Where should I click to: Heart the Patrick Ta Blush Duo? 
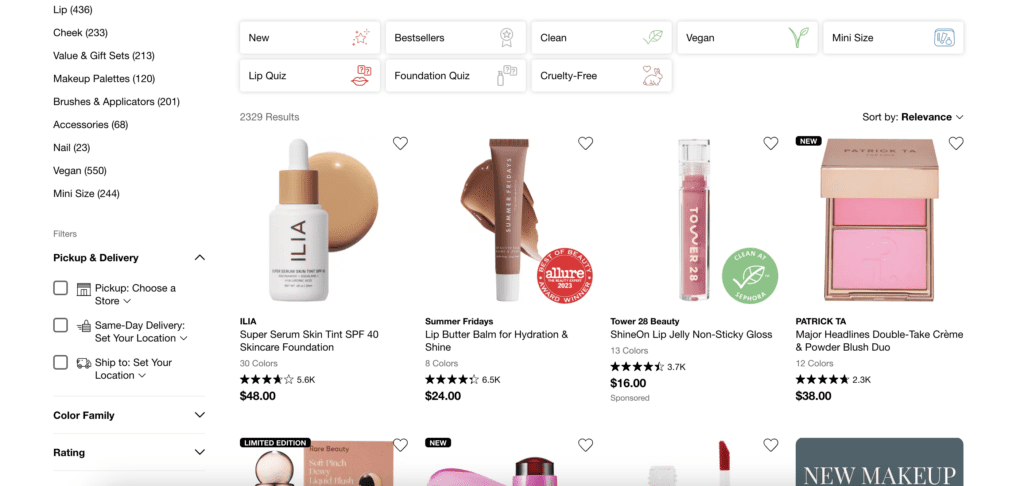point(956,143)
